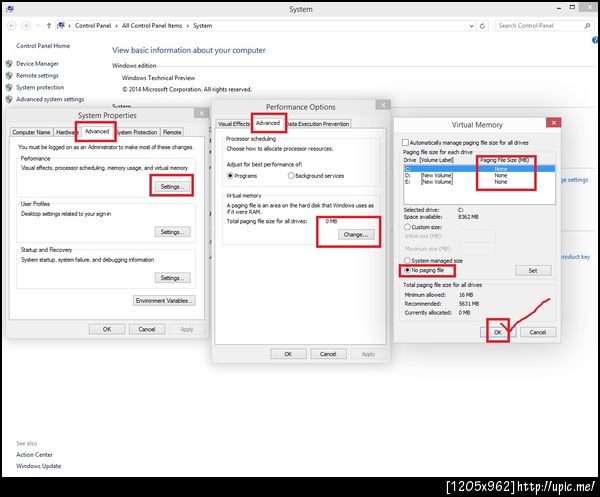Open the Control Panel Home link
Image resolution: width=600 pixels, height=497 pixels.
[x=43, y=46]
